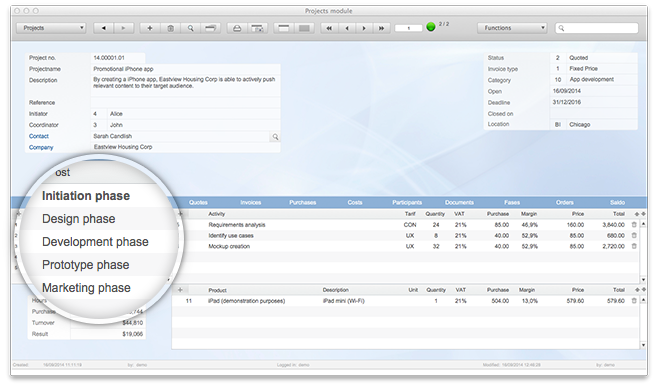
Task: Delete the Identify use cases row
Action: pos(634,235)
